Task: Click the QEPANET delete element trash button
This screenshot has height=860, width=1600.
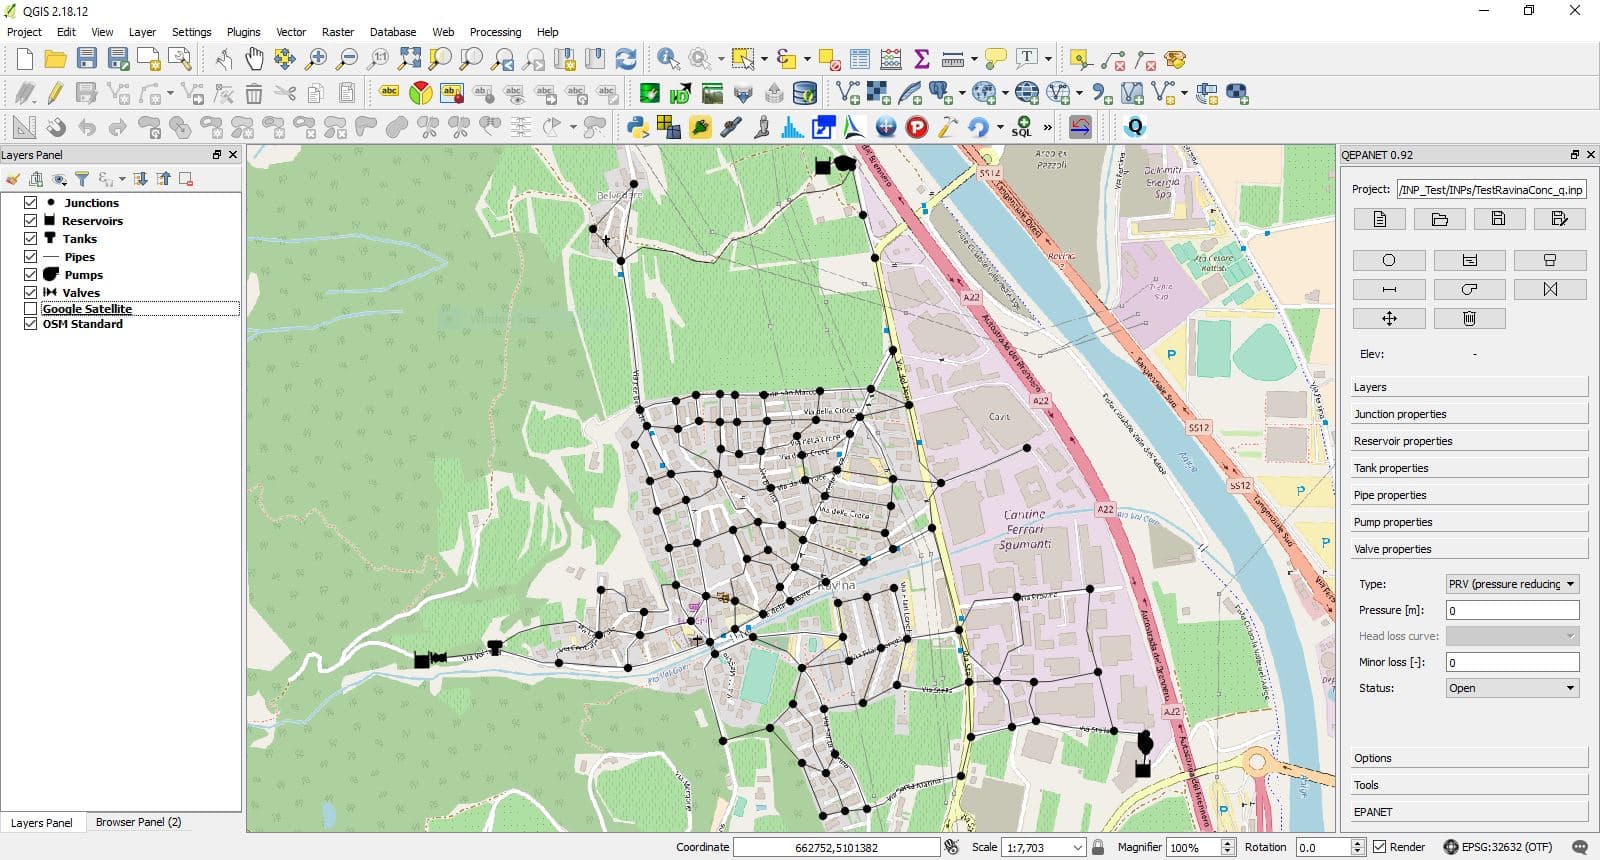Action: (1469, 318)
